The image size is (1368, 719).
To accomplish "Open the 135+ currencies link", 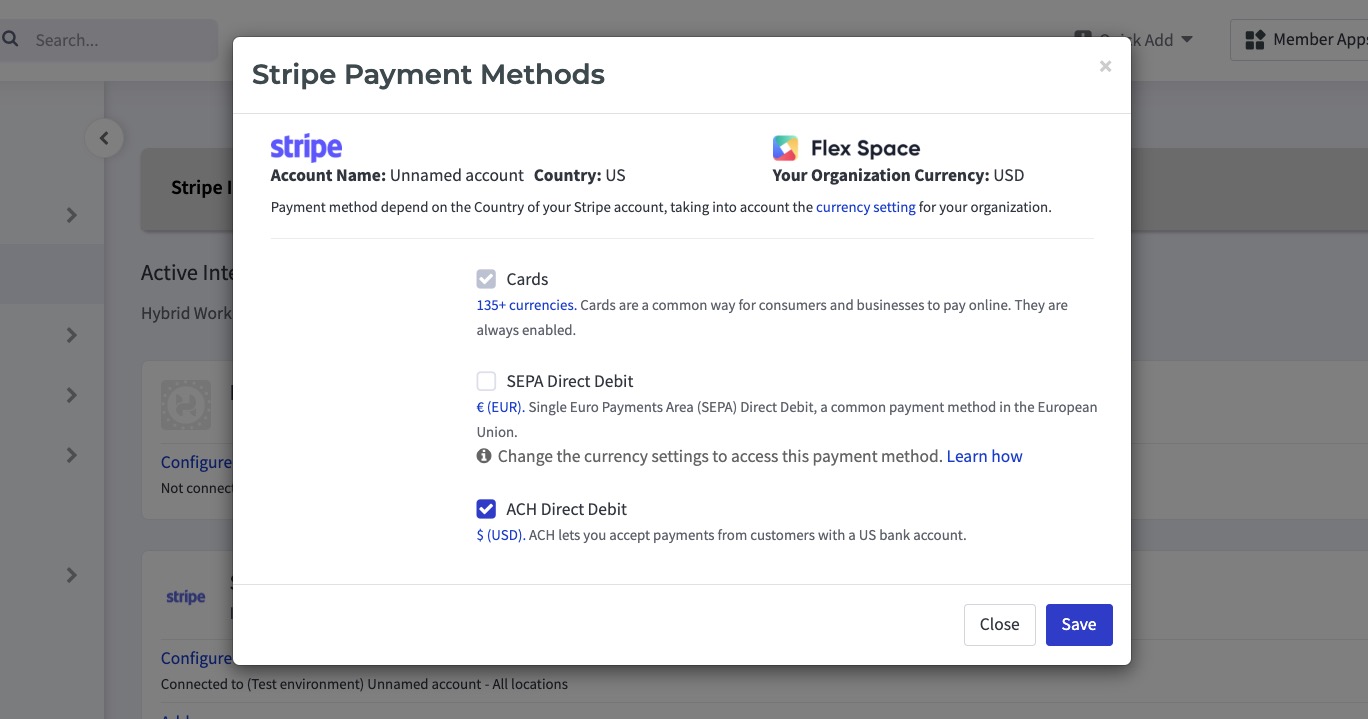I will pyautogui.click(x=525, y=305).
